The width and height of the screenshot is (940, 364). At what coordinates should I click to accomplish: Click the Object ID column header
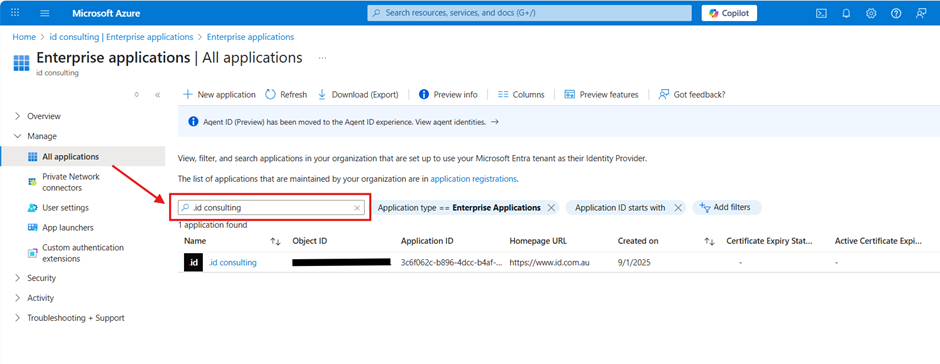(309, 241)
